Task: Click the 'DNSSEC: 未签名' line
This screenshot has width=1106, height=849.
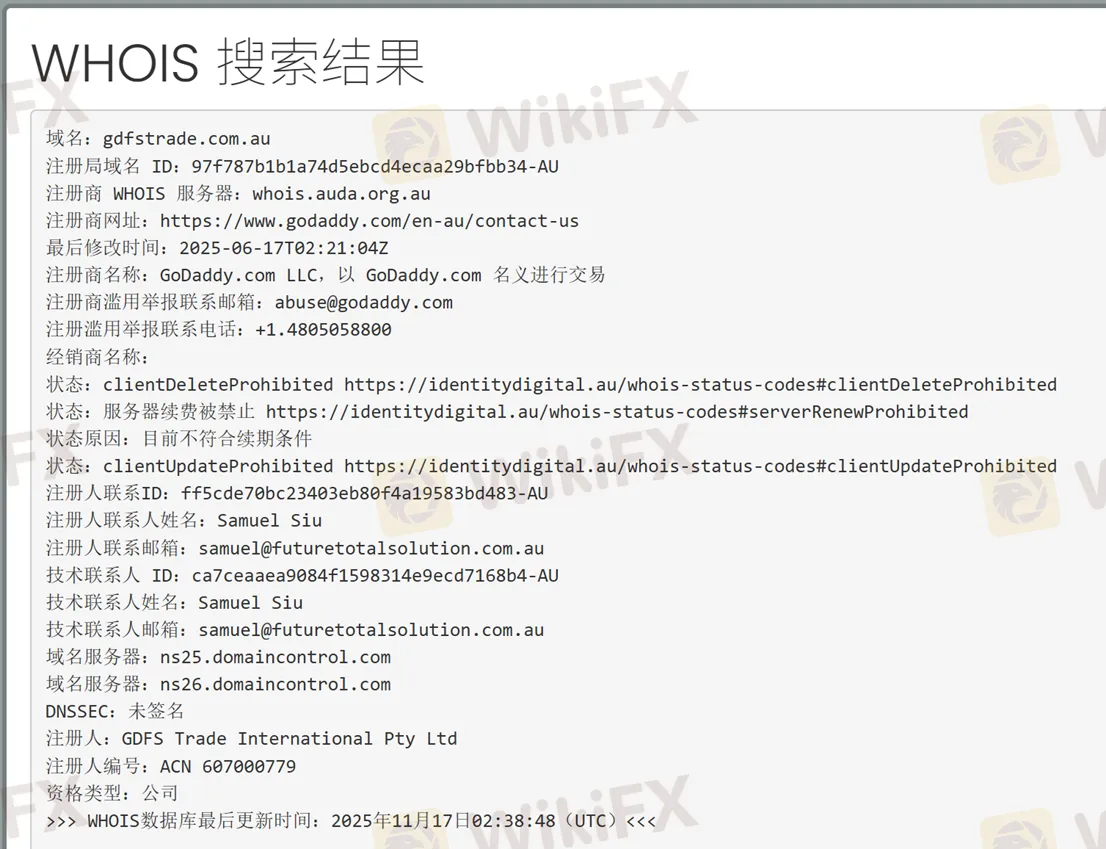Action: click(x=114, y=711)
